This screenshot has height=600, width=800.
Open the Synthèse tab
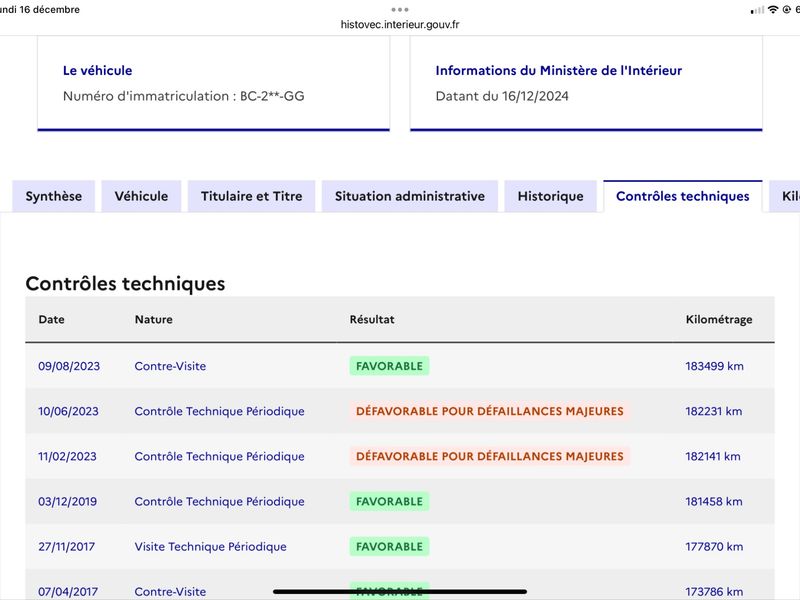coord(54,196)
